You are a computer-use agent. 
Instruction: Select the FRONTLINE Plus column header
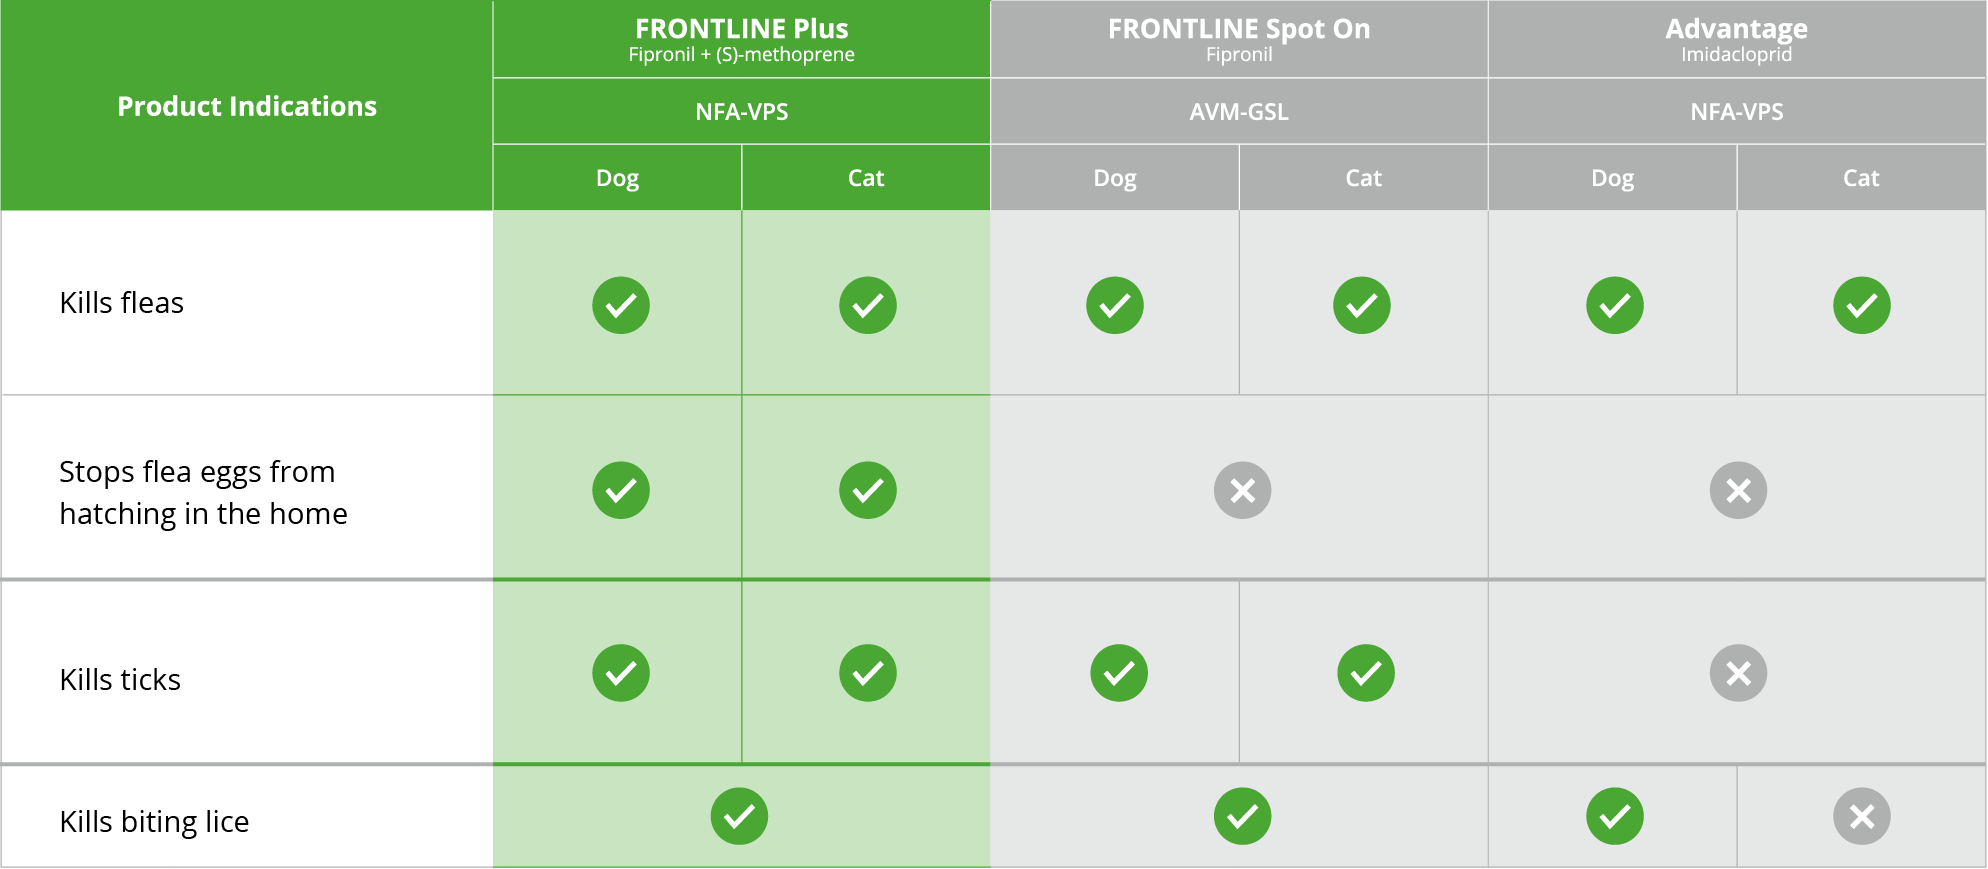pyautogui.click(x=741, y=39)
